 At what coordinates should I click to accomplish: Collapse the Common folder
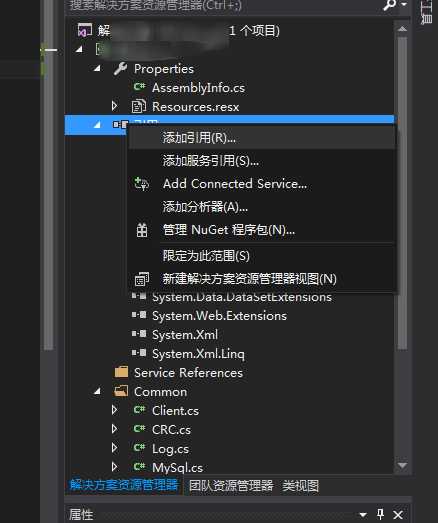pos(97,391)
